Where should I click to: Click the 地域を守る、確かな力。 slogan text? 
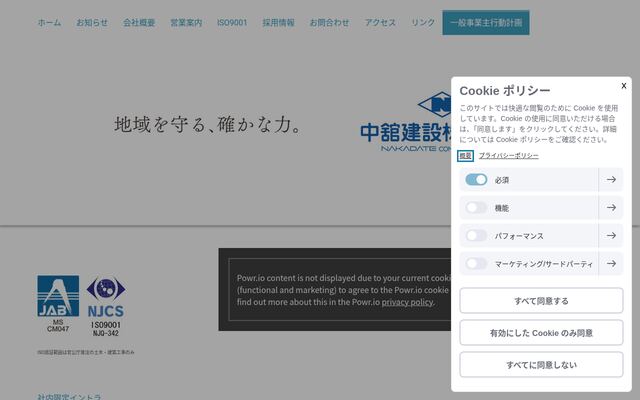click(x=208, y=124)
